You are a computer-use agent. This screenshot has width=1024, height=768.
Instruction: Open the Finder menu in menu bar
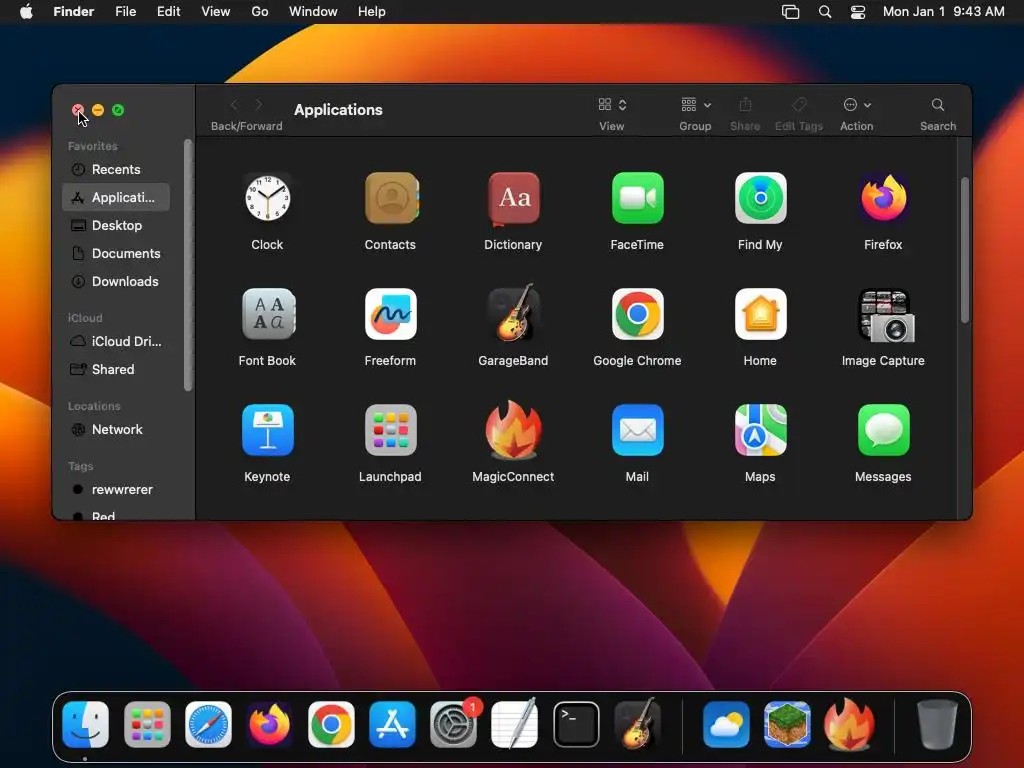point(74,12)
